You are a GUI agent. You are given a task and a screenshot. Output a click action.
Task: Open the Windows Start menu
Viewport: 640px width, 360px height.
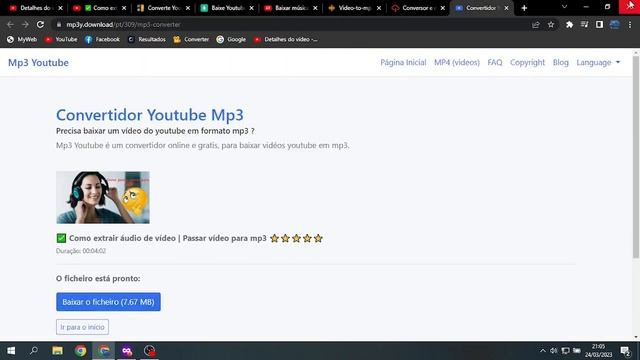11,351
